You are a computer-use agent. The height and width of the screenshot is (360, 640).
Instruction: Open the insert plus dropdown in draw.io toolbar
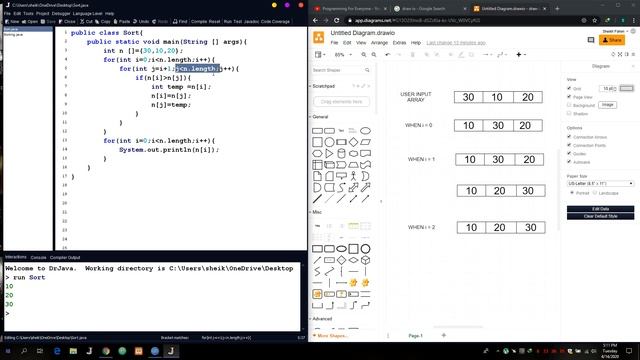tap(520, 55)
